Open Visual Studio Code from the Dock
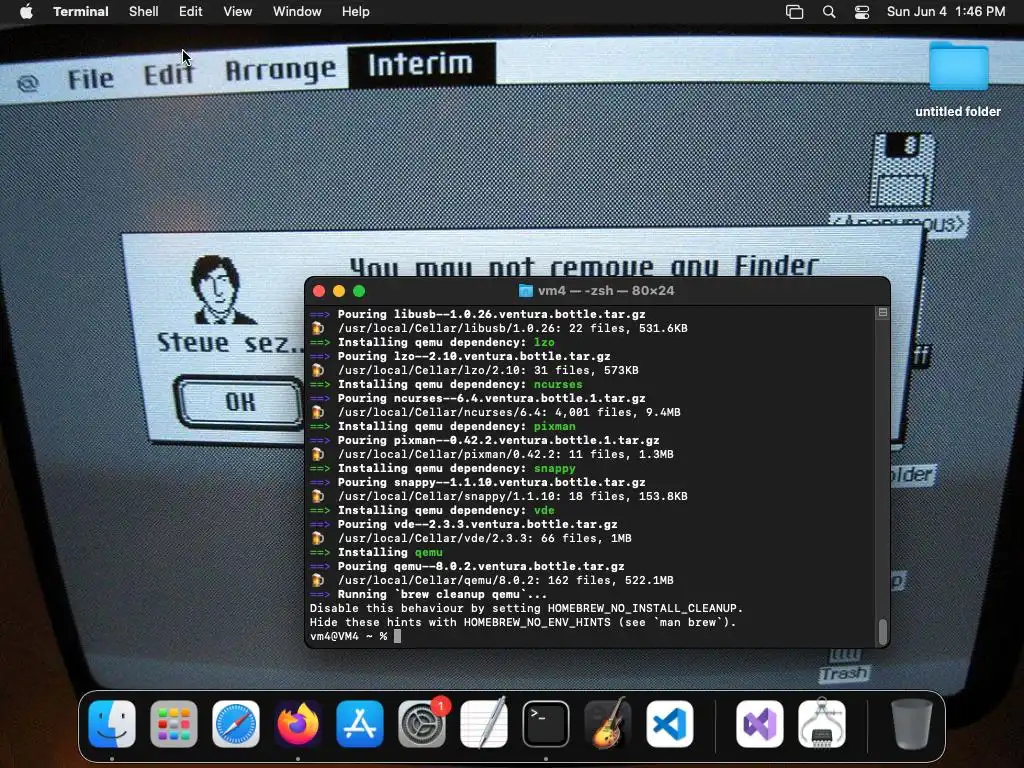Viewport: 1024px width, 768px height. pos(670,724)
